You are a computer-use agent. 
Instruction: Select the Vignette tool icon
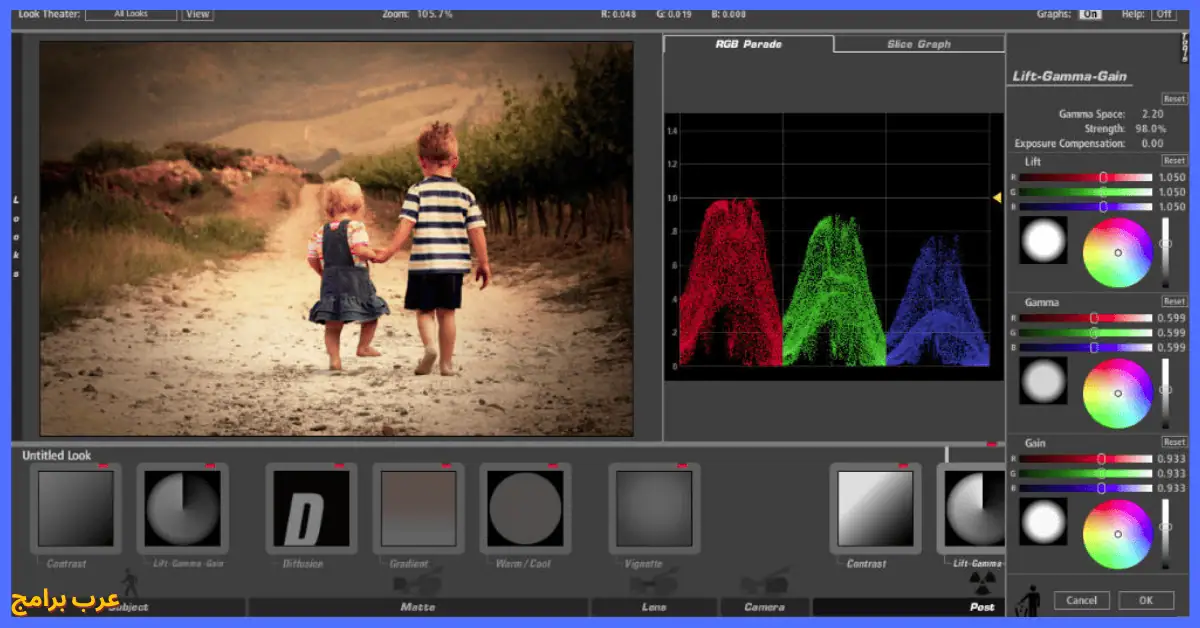[x=654, y=508]
